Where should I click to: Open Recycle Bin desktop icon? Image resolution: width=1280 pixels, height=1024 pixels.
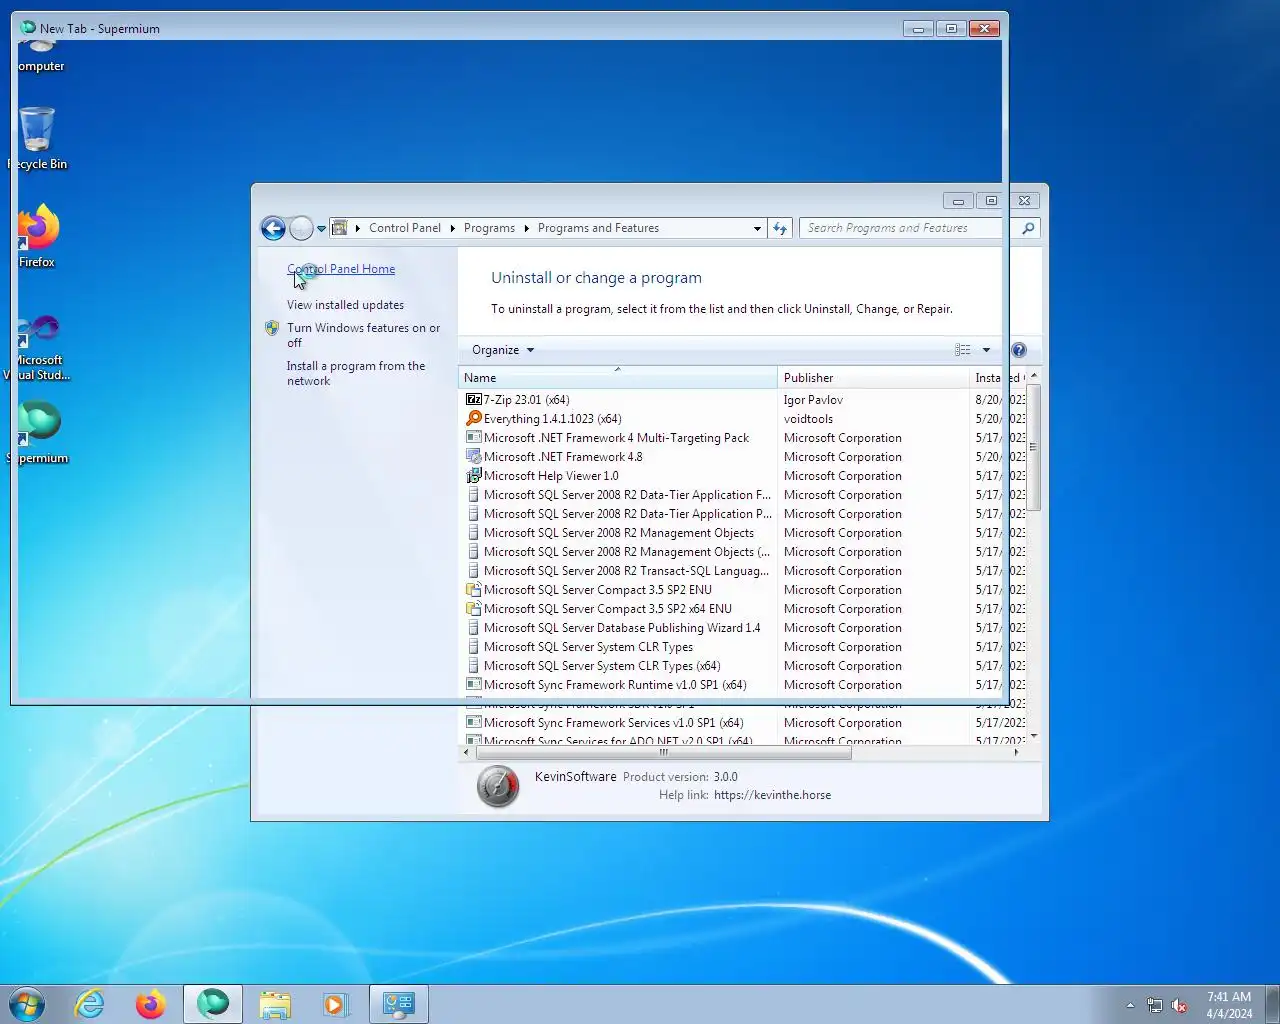click(37, 139)
